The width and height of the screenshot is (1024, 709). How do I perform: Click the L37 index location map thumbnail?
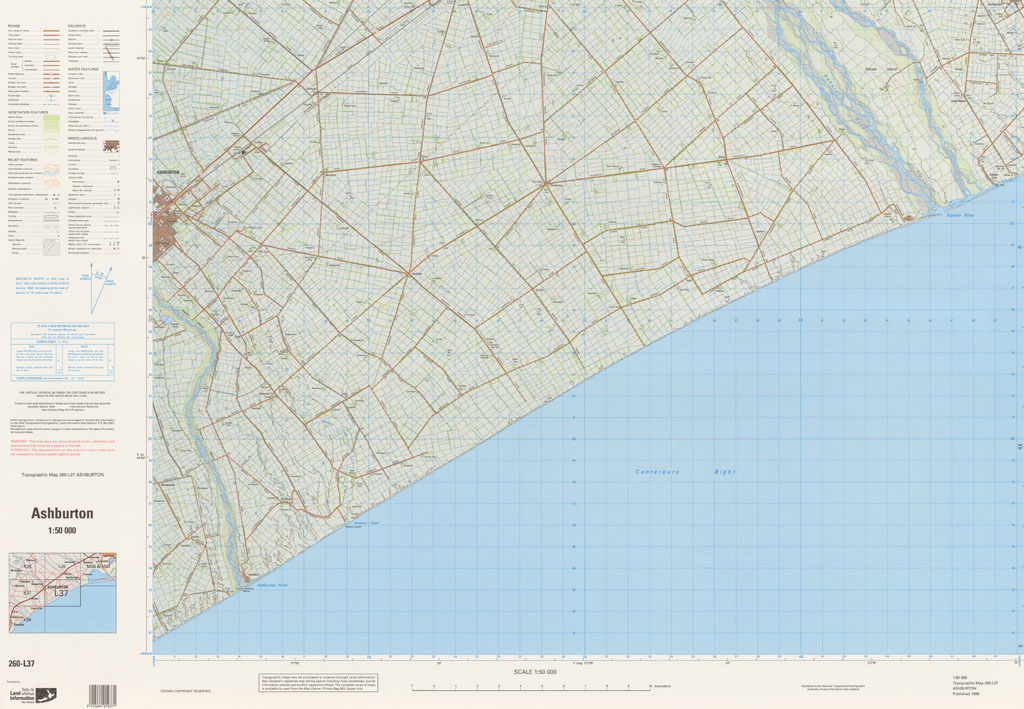[62, 593]
